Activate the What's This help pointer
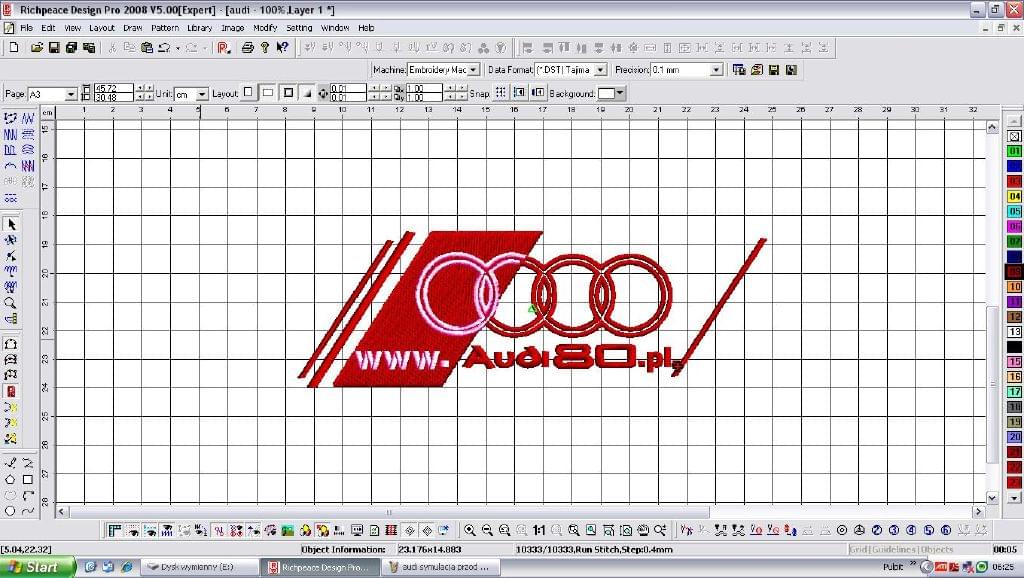The image size is (1024, 578). 282,48
